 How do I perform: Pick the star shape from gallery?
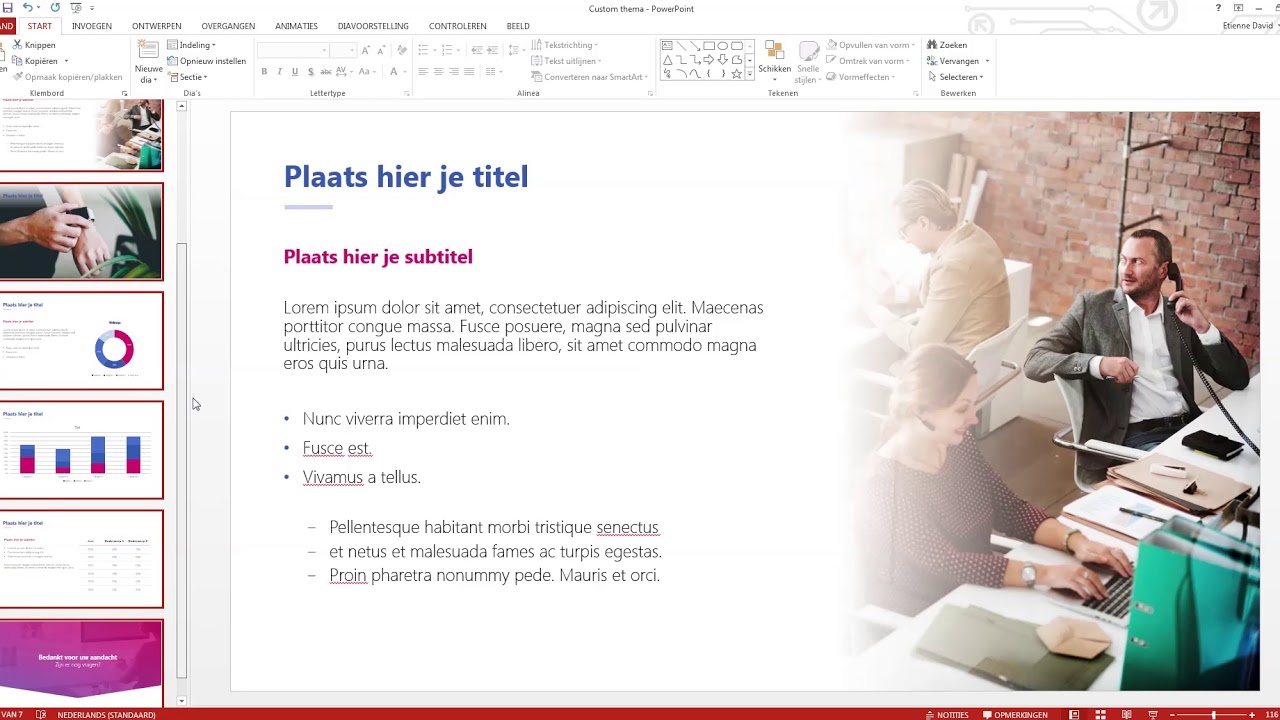(736, 74)
